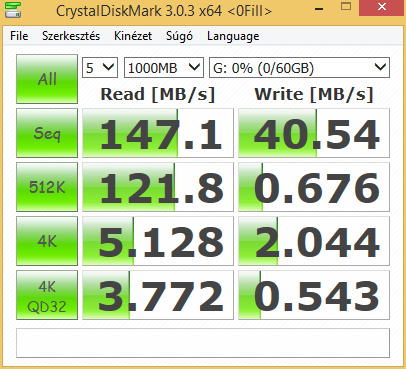
Task: Select the Seq write result 40.54
Action: click(314, 133)
